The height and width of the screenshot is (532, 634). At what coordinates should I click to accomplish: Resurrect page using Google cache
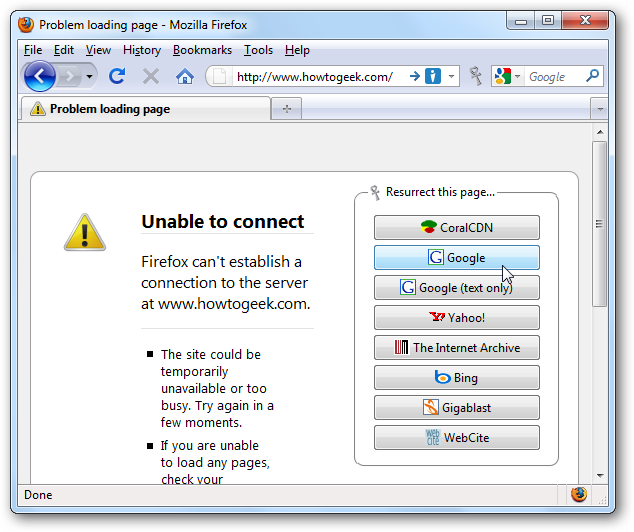point(456,258)
